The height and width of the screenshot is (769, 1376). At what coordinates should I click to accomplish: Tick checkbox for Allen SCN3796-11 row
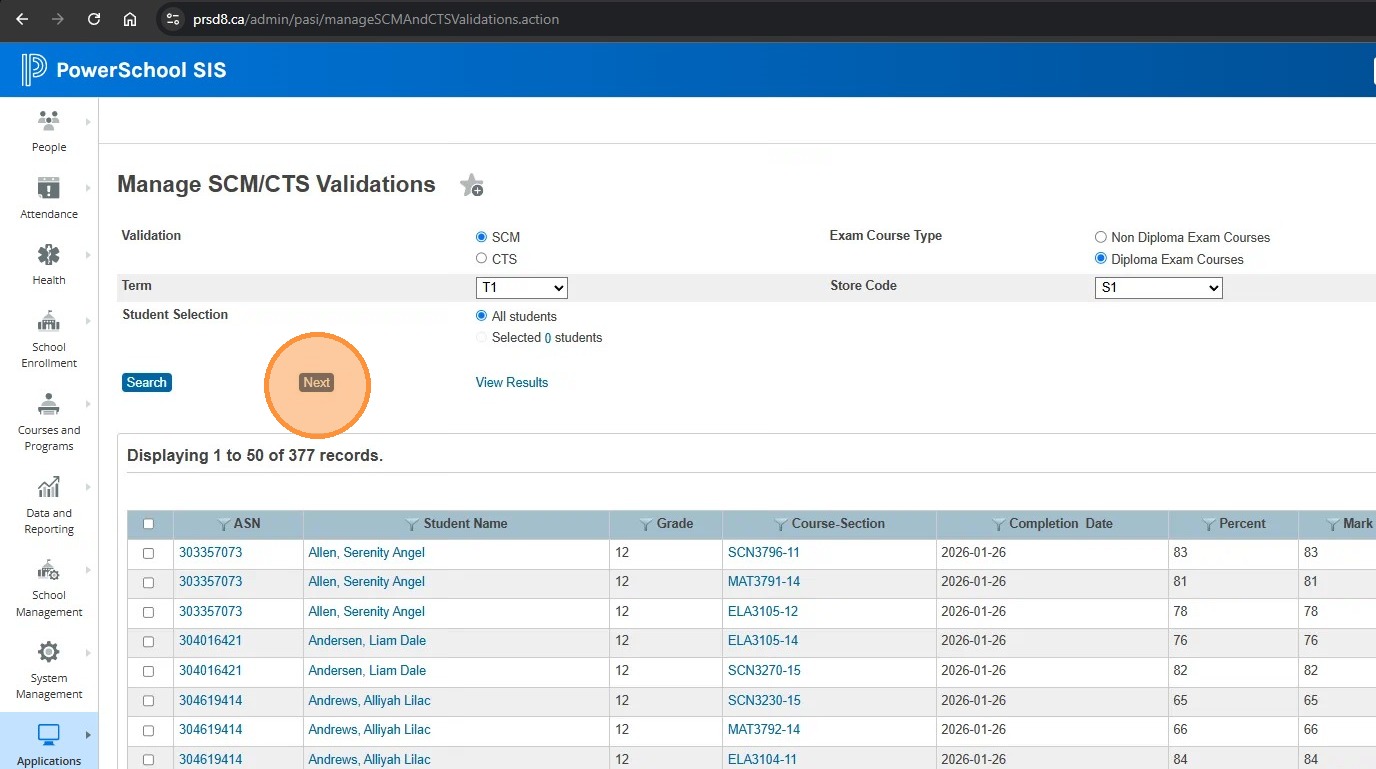[x=149, y=553]
